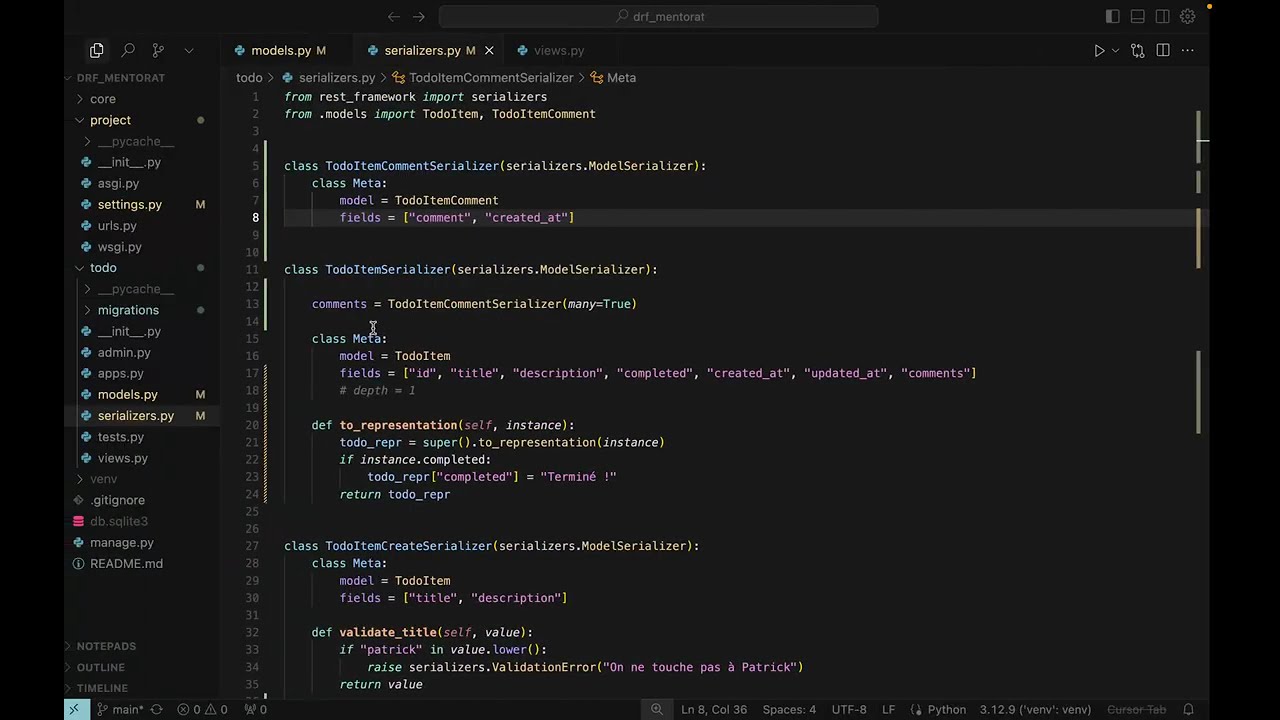This screenshot has height=720, width=1280.
Task: Expand the migrations folder
Action: (128, 310)
